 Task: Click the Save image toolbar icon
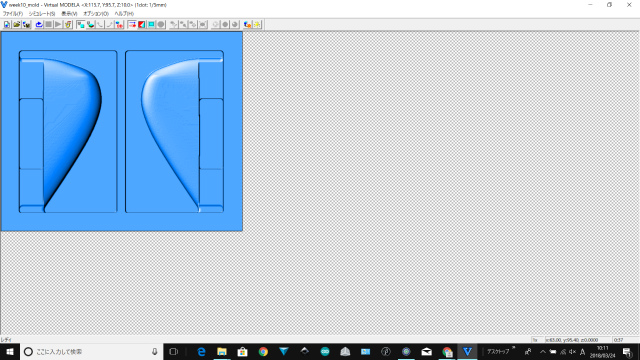pos(27,24)
